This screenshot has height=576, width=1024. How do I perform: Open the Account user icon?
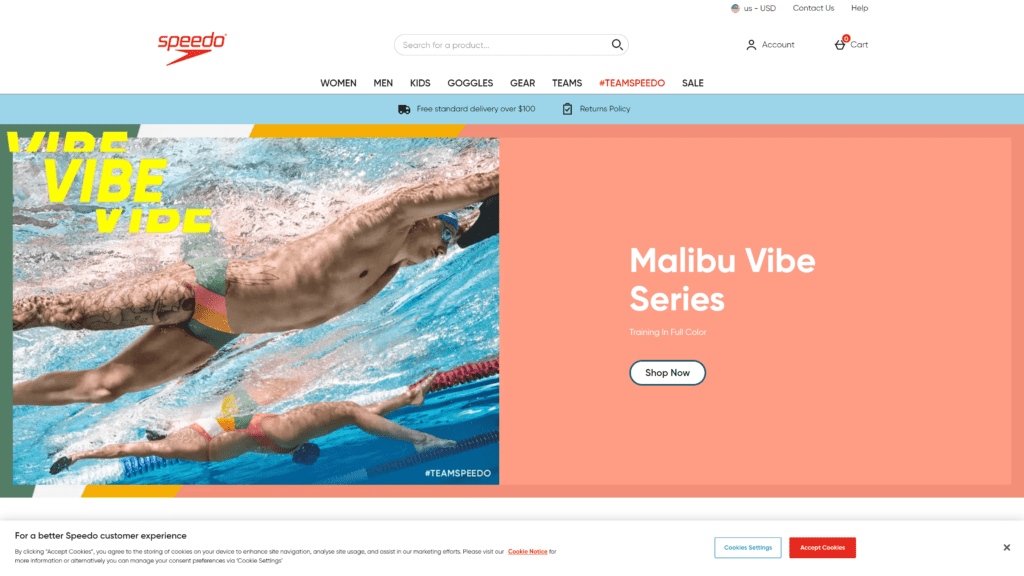(x=751, y=45)
